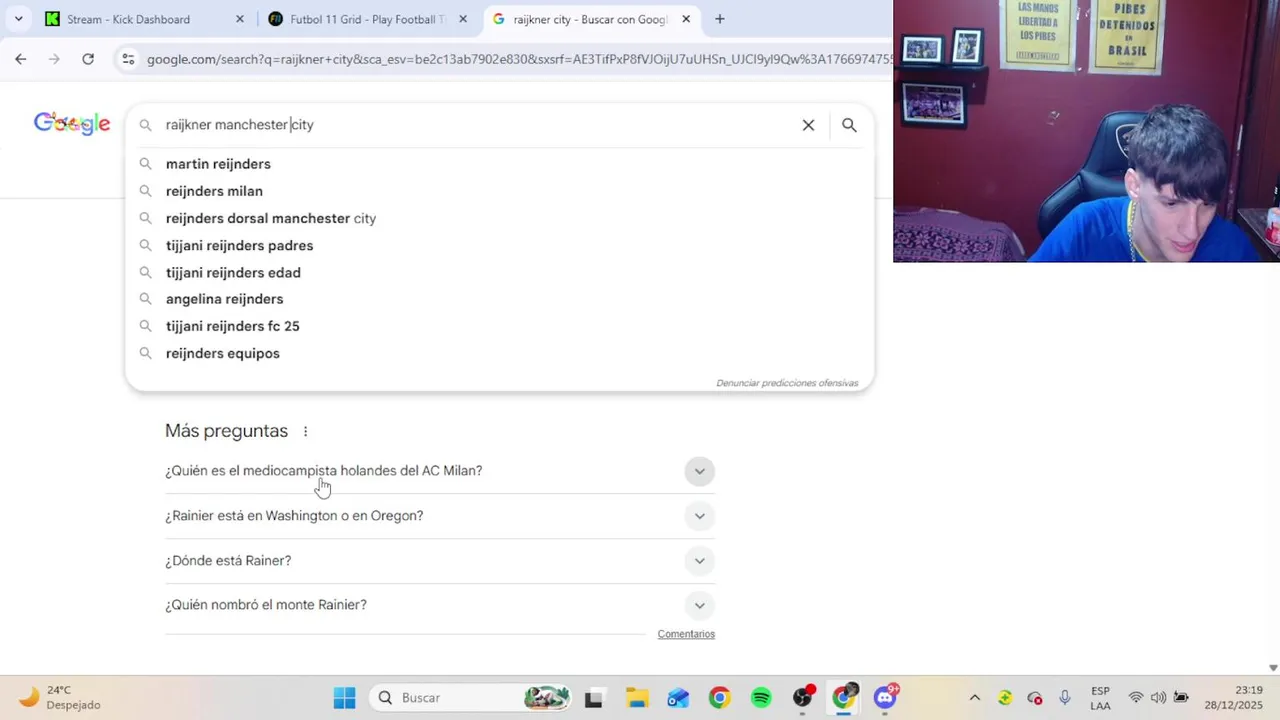Go back with the browser back arrow
The height and width of the screenshot is (720, 1280).
(21, 59)
